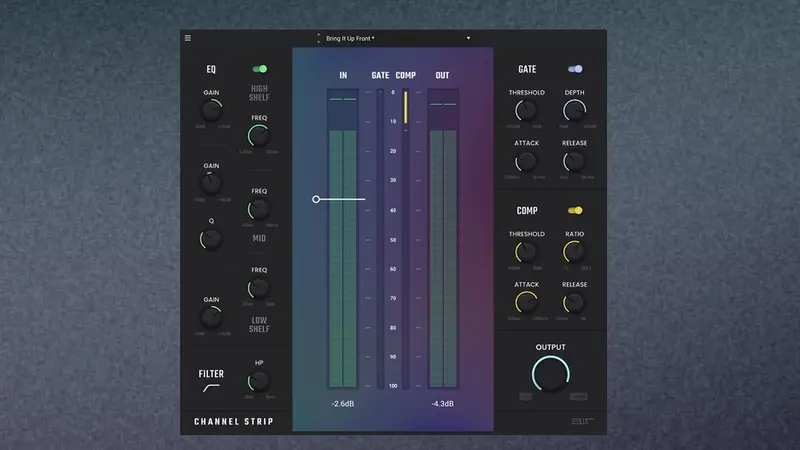Click the CHANNEL STRIP title

tap(234, 421)
